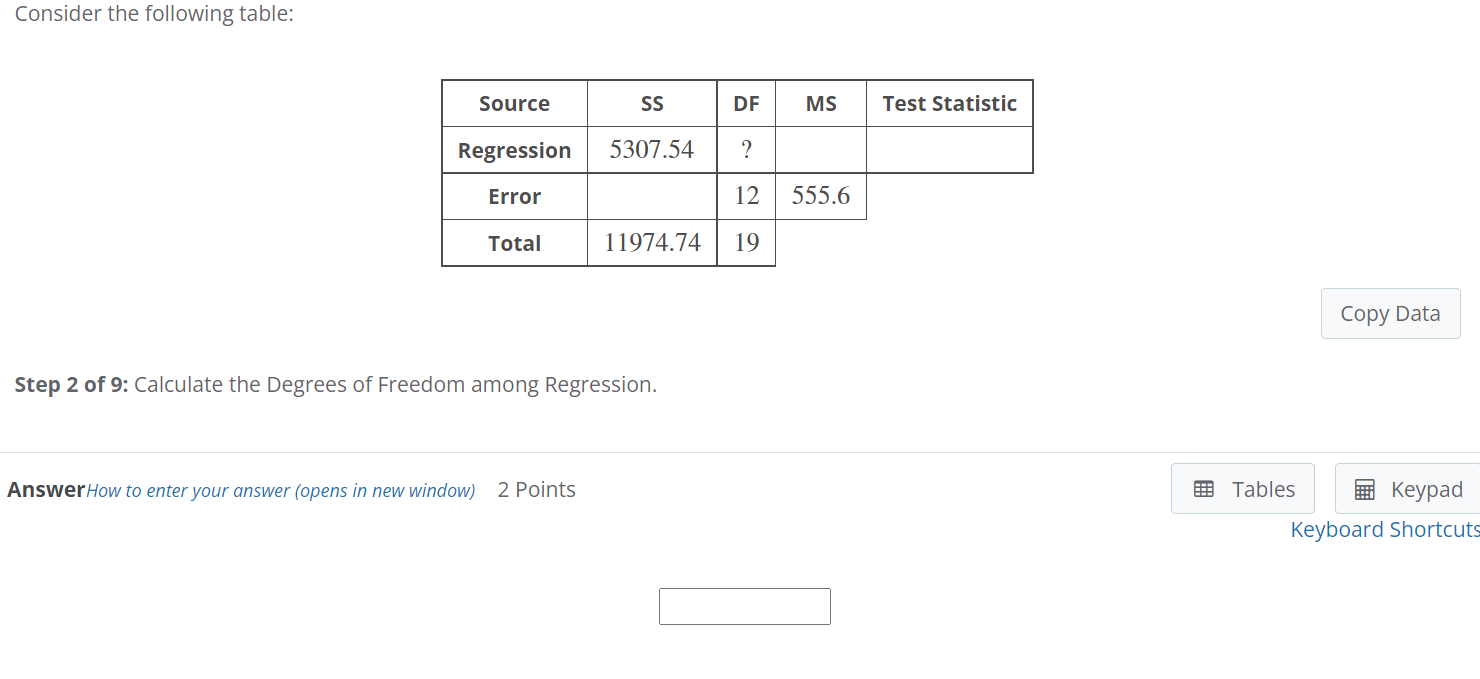Click the Total SS value 11974.74
Viewport: 1480px width, 679px height.
coord(652,243)
